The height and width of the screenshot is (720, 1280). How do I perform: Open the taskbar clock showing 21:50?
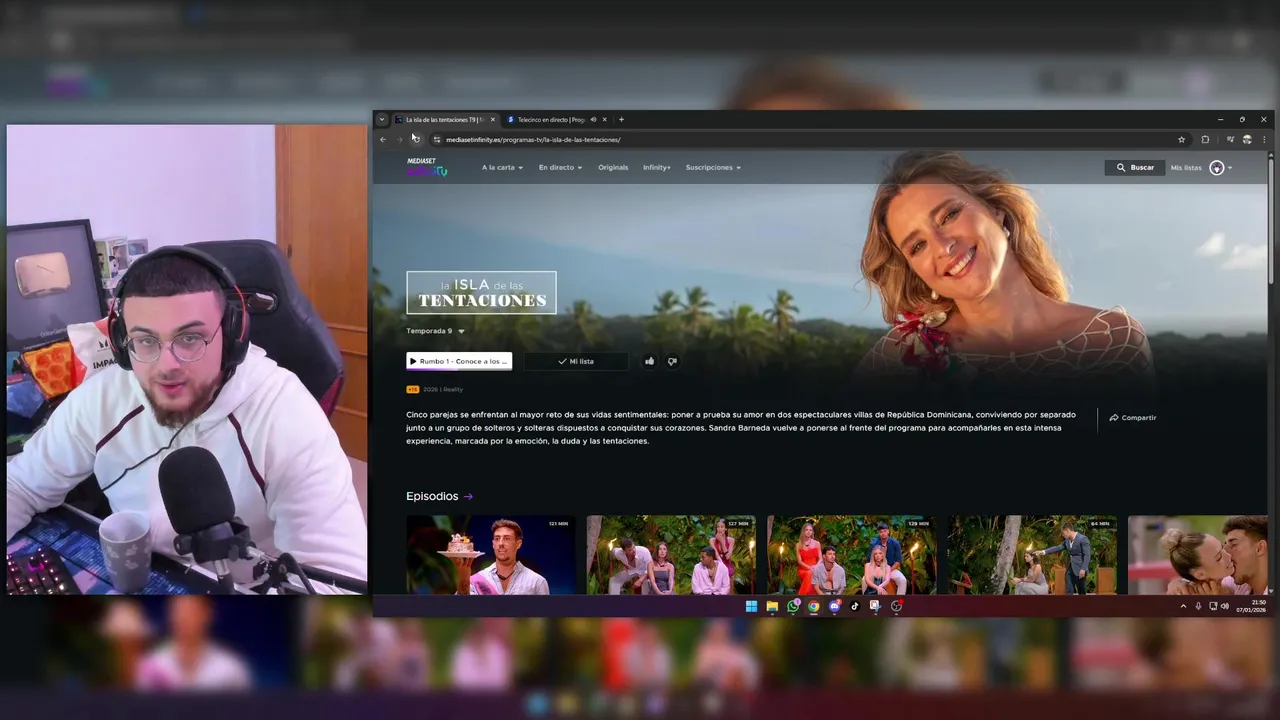(1251, 606)
